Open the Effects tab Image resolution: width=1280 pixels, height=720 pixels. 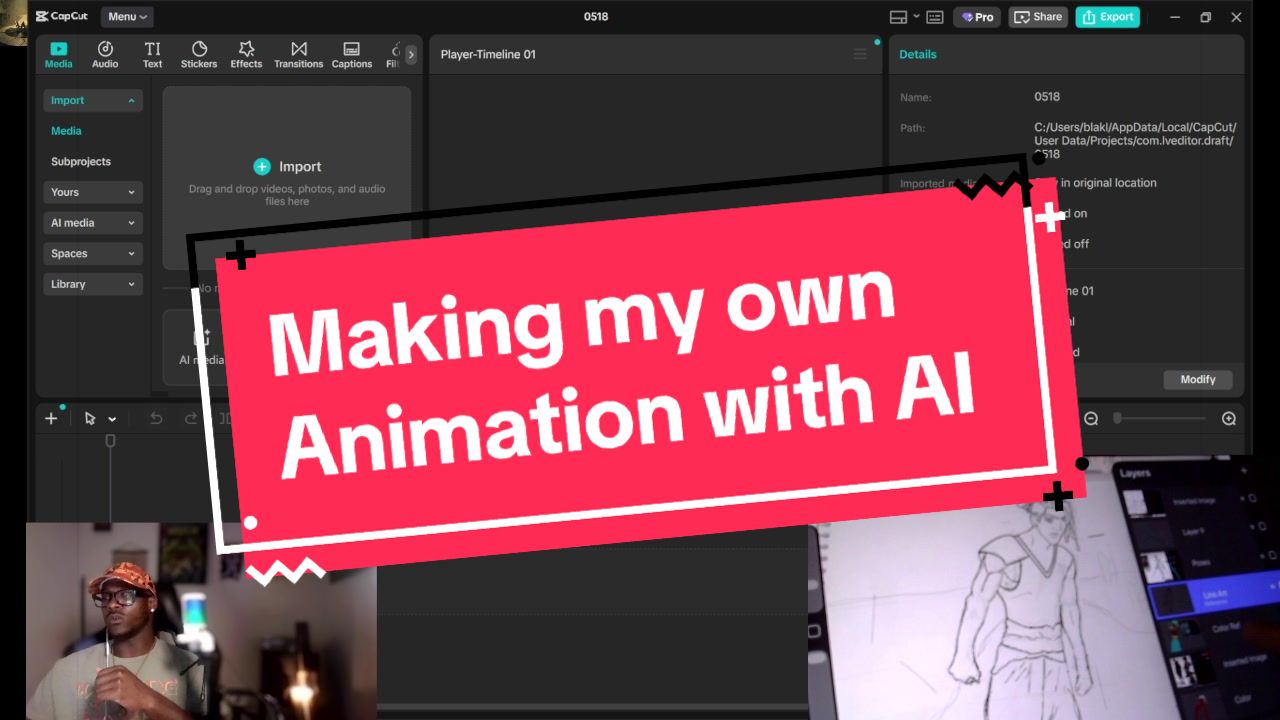pyautogui.click(x=246, y=55)
